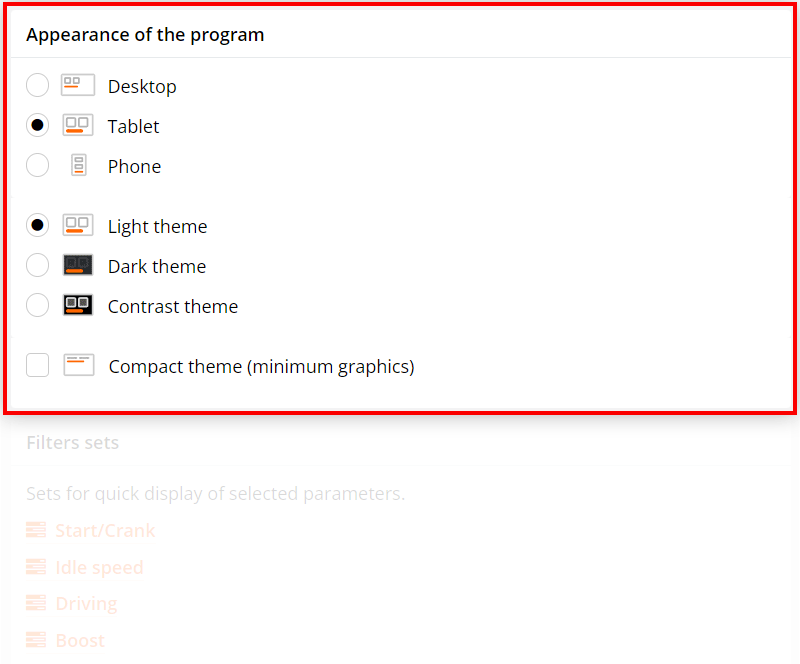Open the Boost filter set
The image size is (800, 664).
tap(80, 640)
